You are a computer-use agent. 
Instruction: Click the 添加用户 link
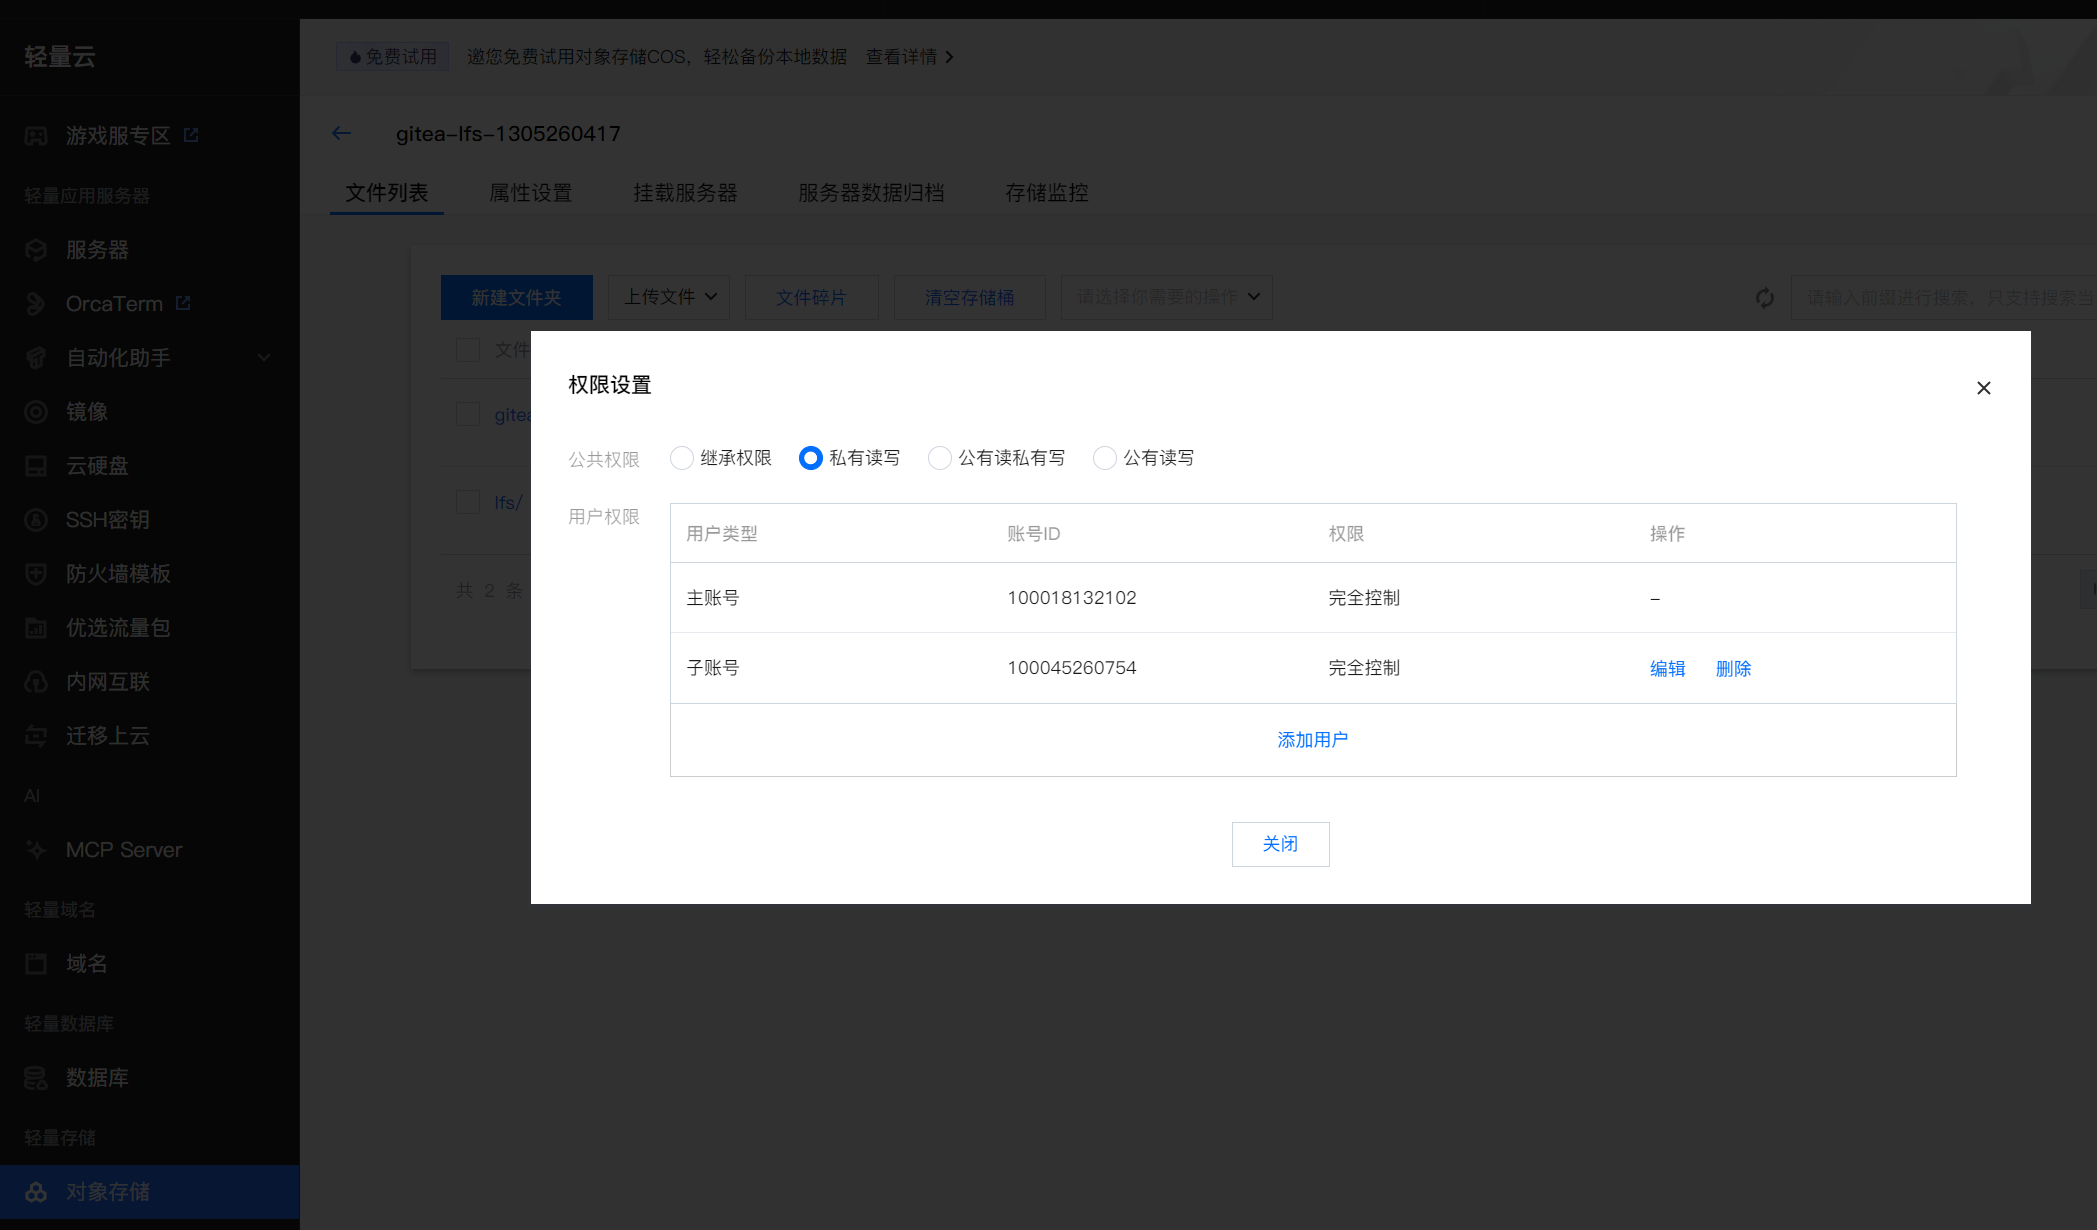point(1312,740)
